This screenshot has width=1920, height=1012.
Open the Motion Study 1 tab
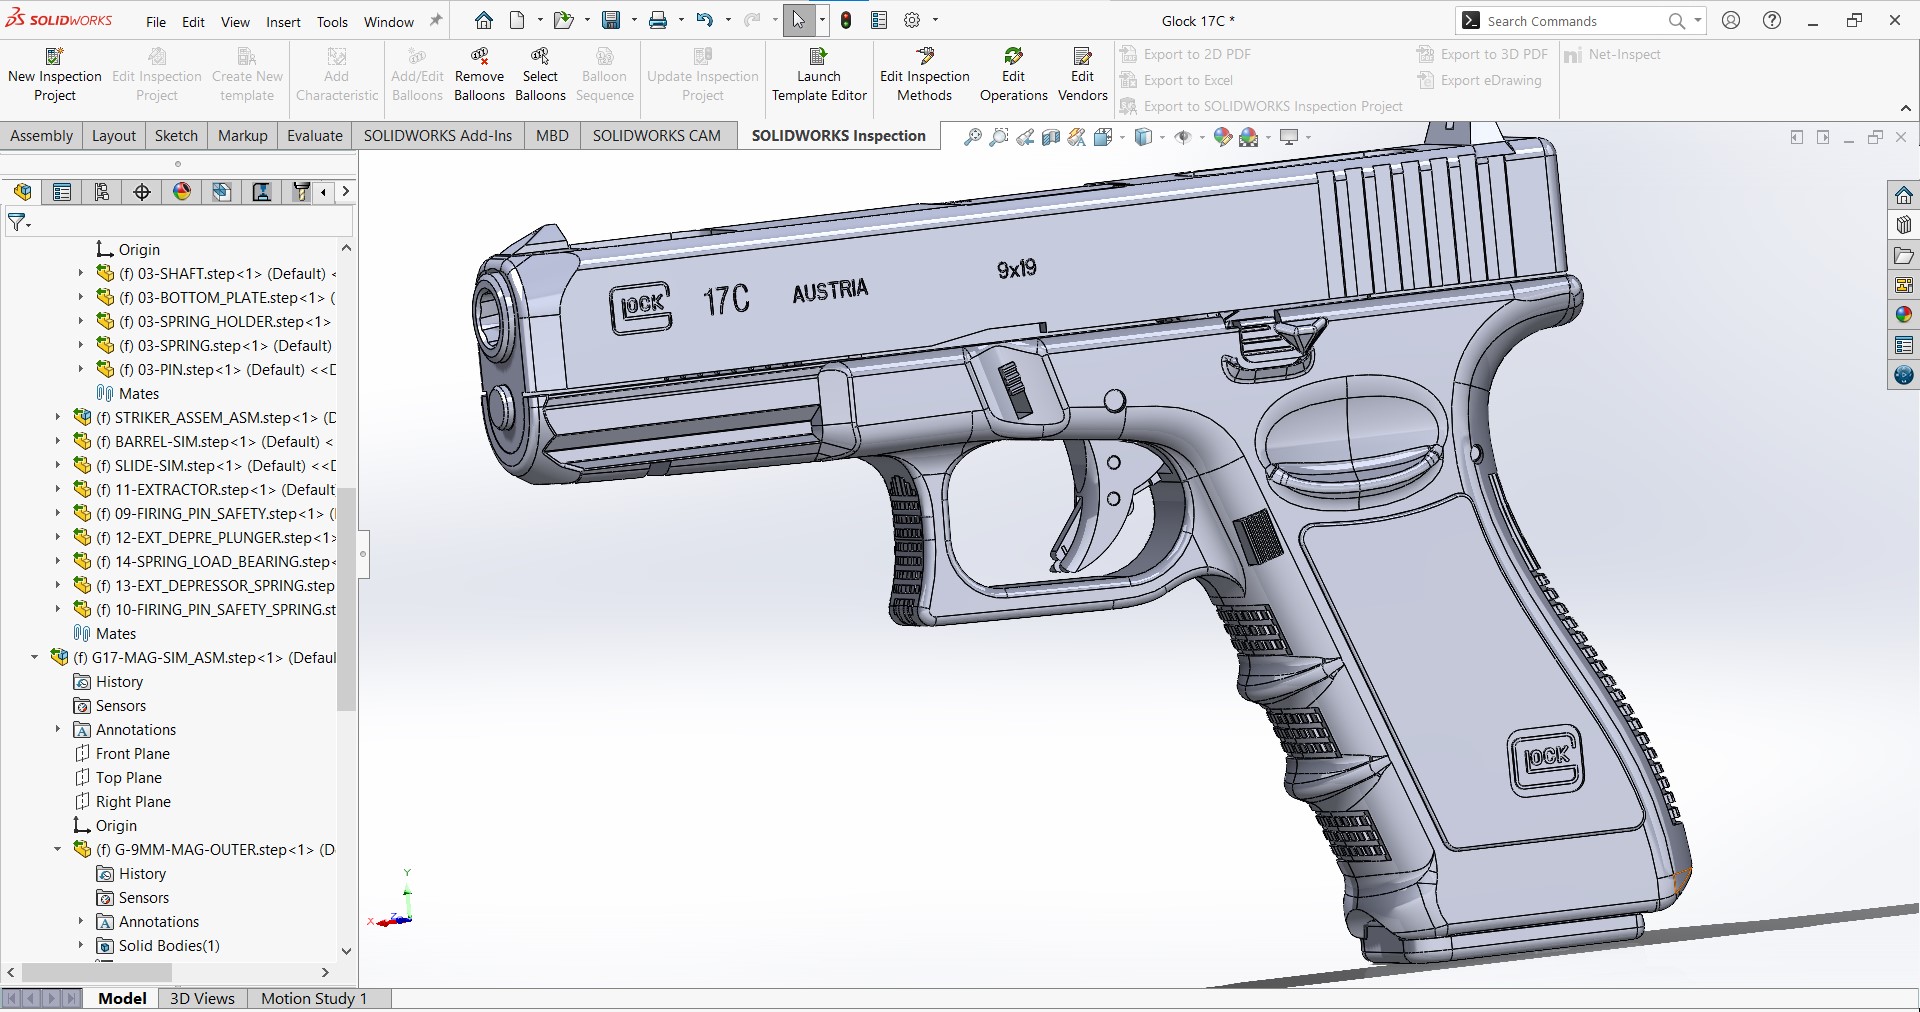314,998
